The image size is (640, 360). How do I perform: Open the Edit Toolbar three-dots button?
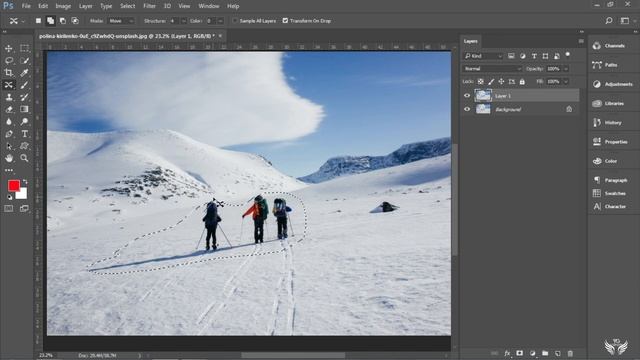coord(9,170)
